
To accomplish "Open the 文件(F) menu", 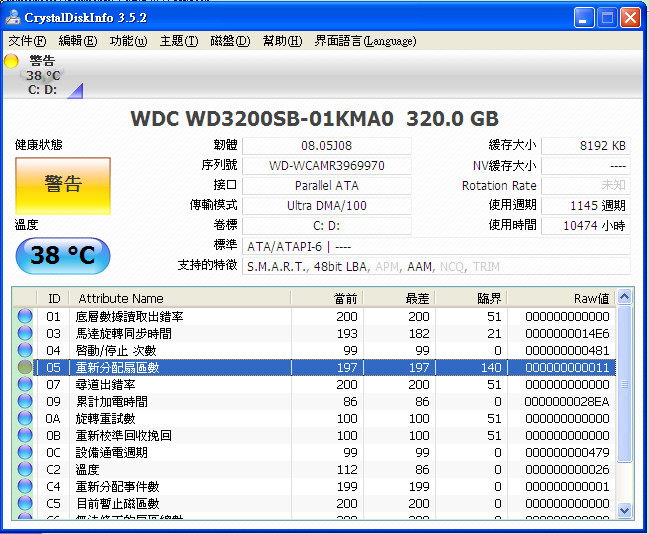I will 27,41.
